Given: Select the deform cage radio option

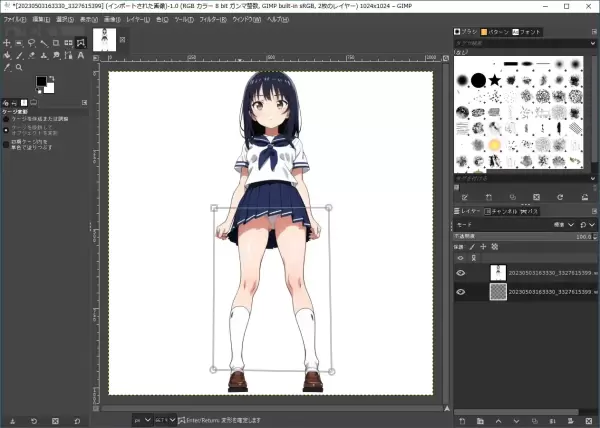Looking at the screenshot, I should pos(6,130).
